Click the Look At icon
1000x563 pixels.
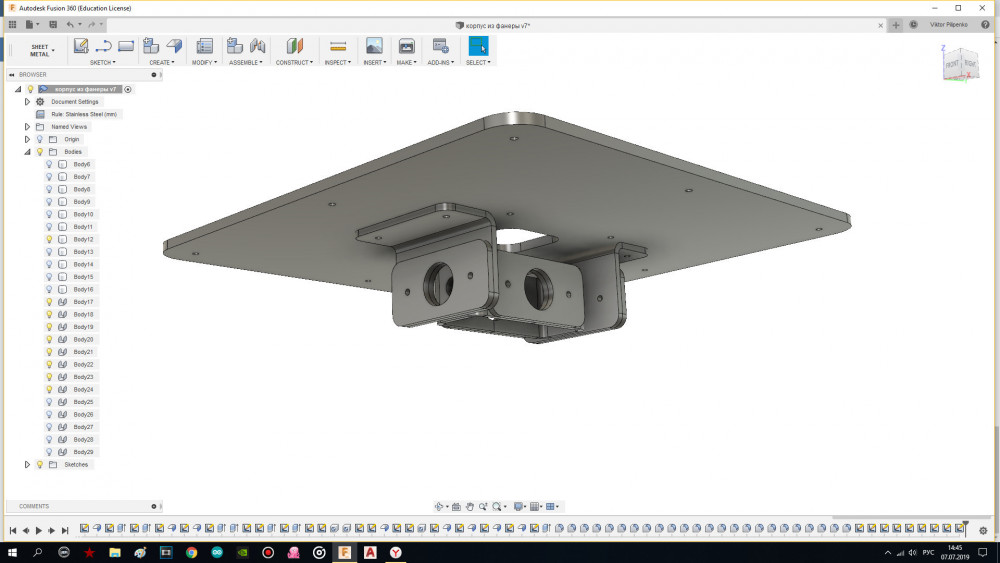(456, 506)
